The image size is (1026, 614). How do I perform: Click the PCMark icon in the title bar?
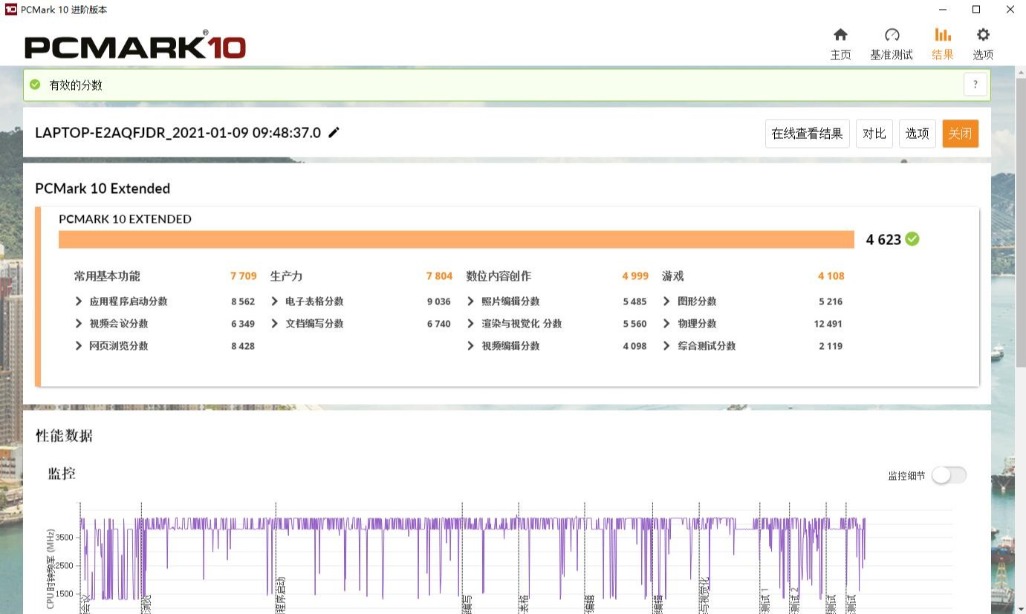[11, 9]
